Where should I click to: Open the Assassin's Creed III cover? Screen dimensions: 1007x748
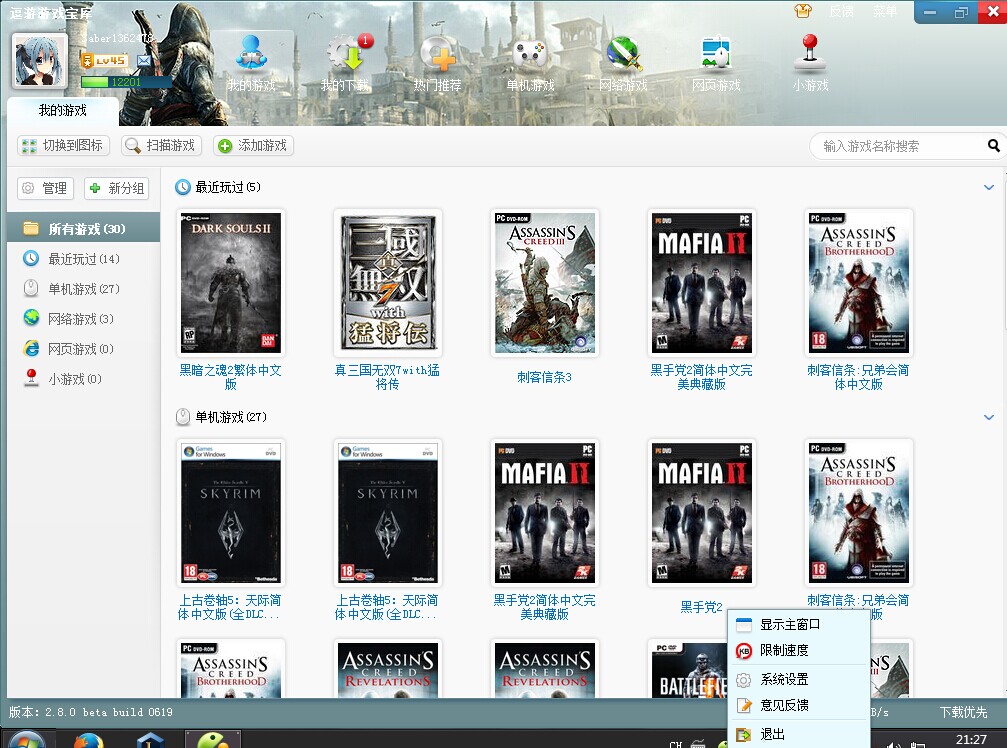tap(545, 283)
